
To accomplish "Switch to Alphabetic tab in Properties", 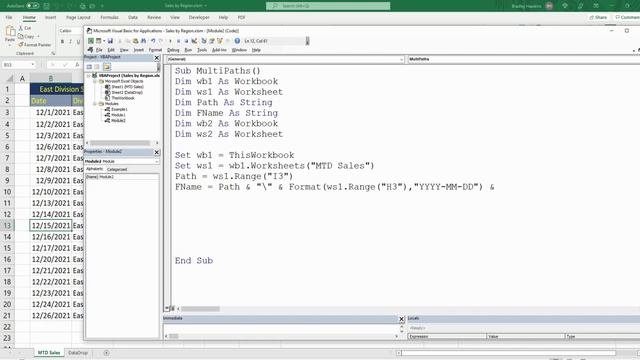I will click(95, 169).
